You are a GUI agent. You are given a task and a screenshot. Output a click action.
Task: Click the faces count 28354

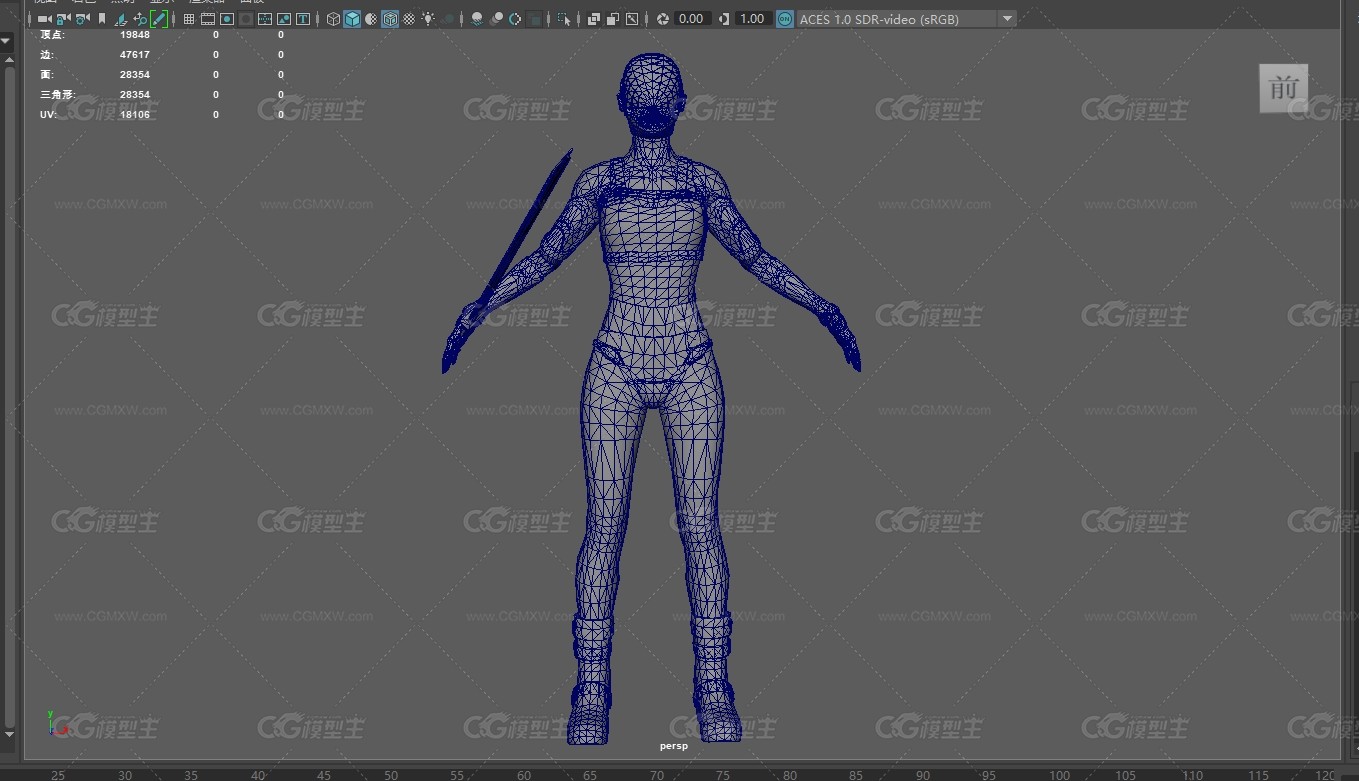[x=135, y=74]
